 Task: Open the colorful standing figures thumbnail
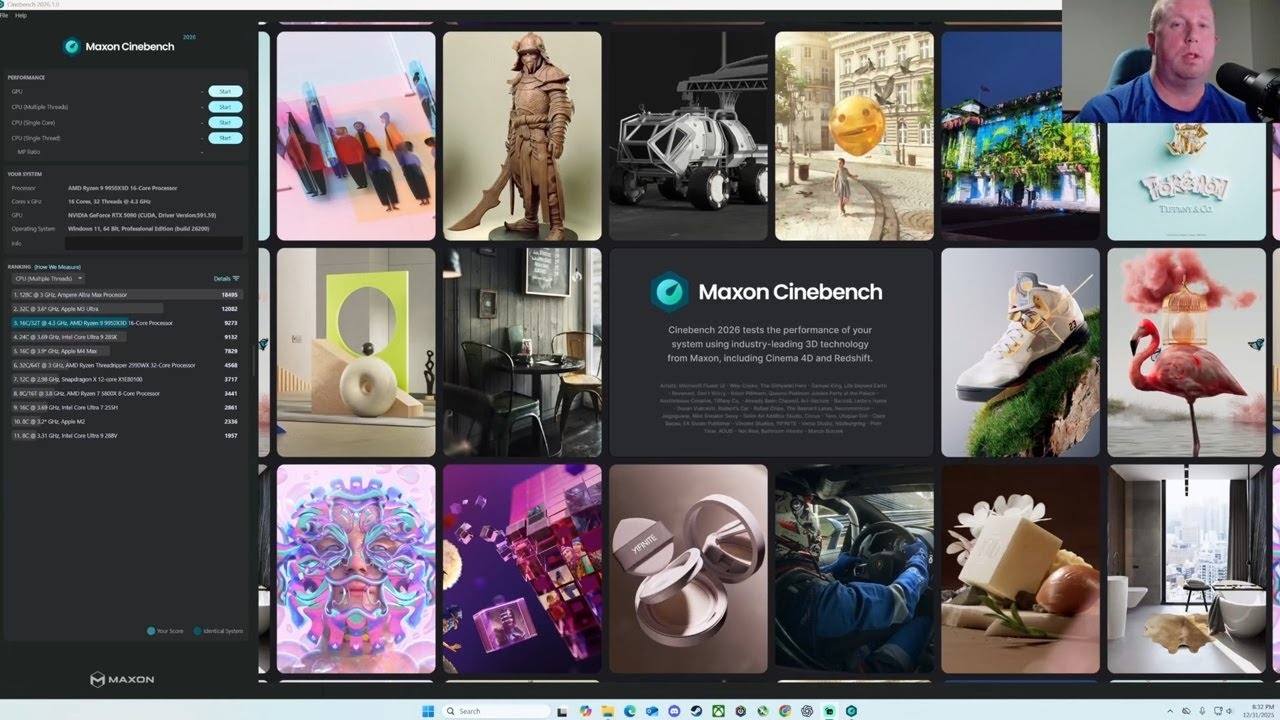click(356, 136)
